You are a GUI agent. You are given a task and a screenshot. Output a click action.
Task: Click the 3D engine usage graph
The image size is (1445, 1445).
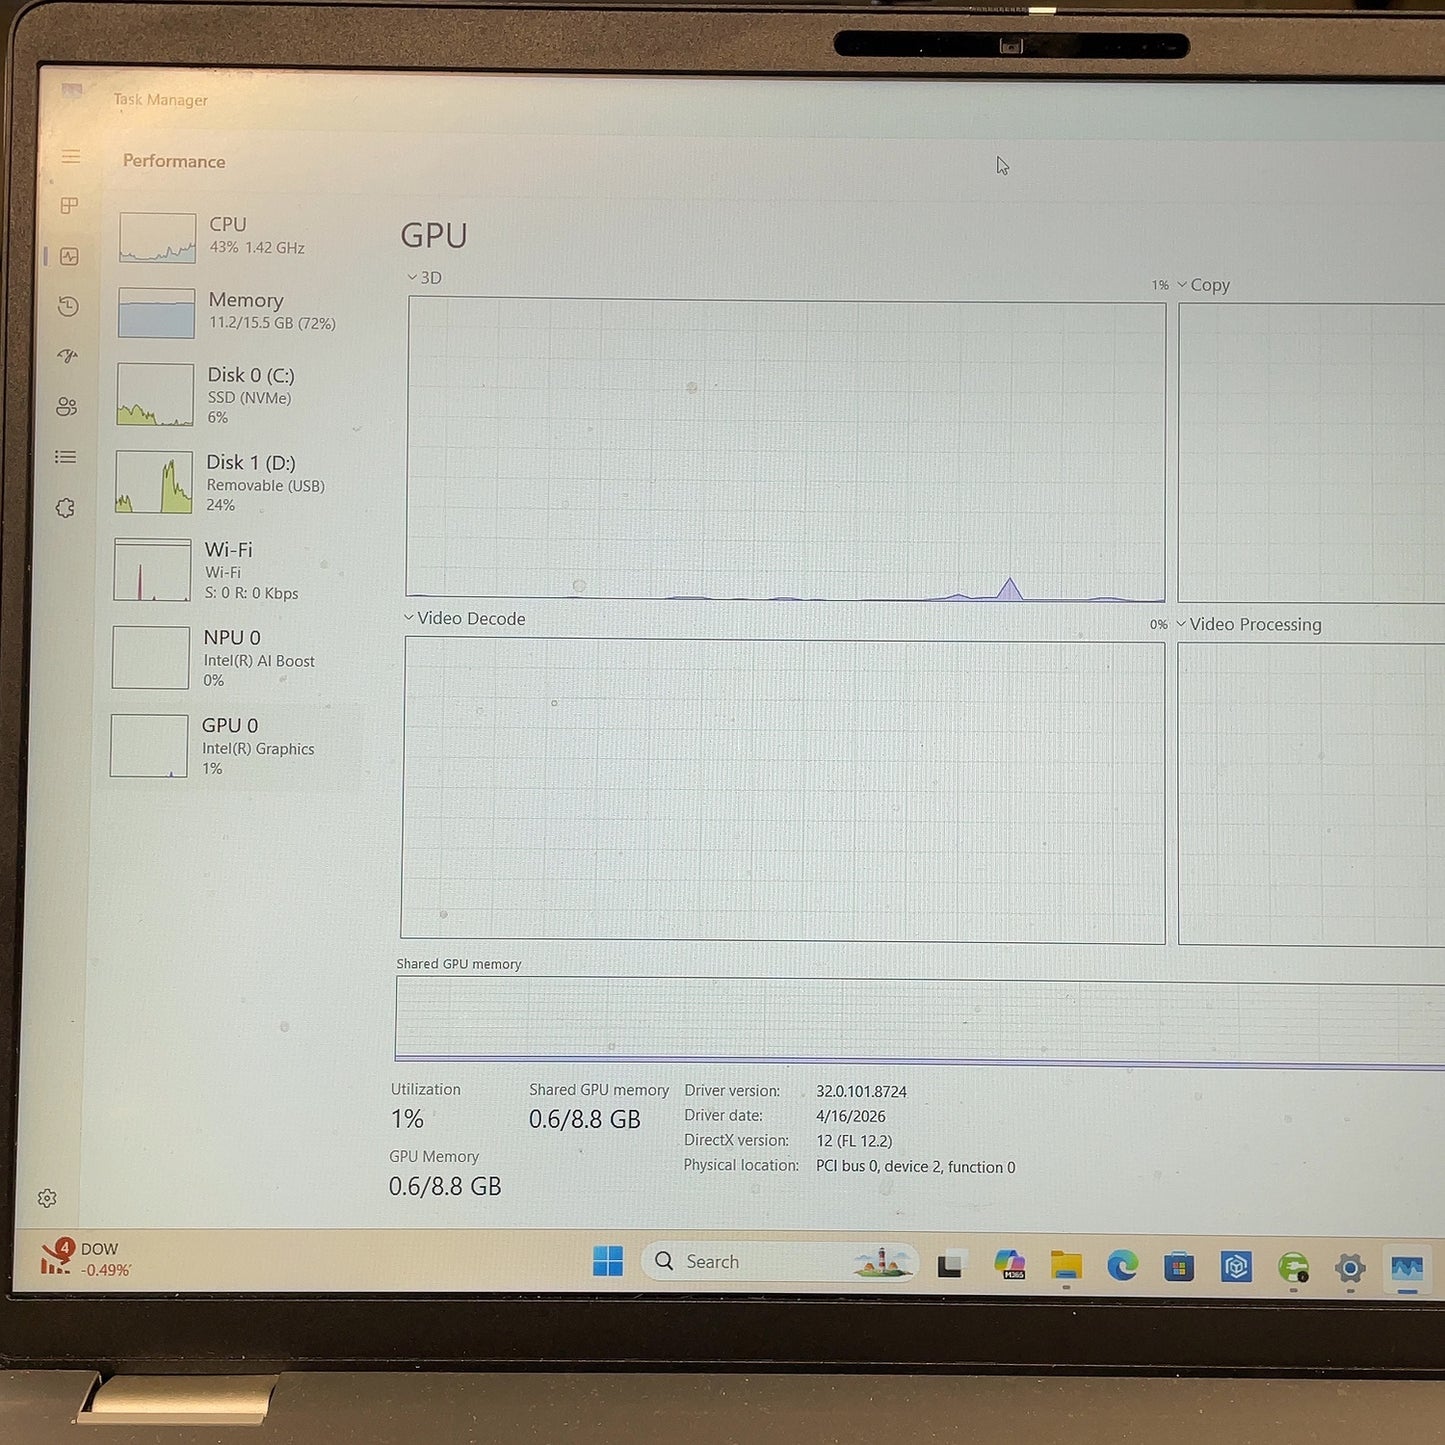786,450
